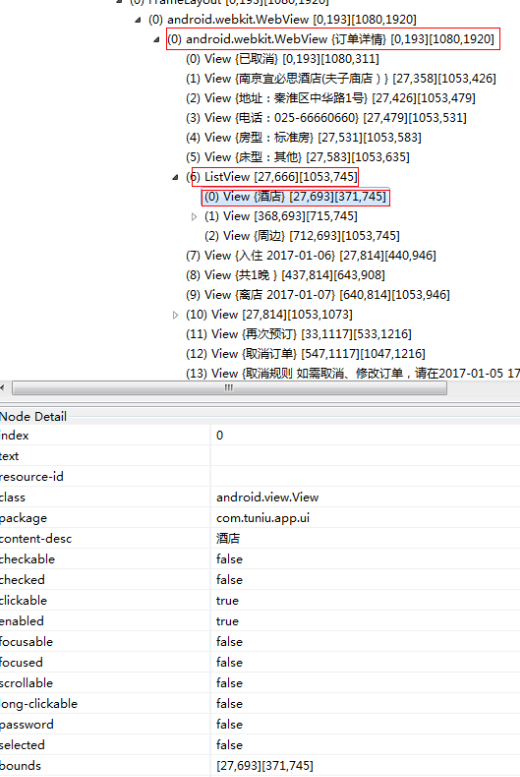This screenshot has height=777, width=520.
Task: Click the package property label
Action: (23, 518)
